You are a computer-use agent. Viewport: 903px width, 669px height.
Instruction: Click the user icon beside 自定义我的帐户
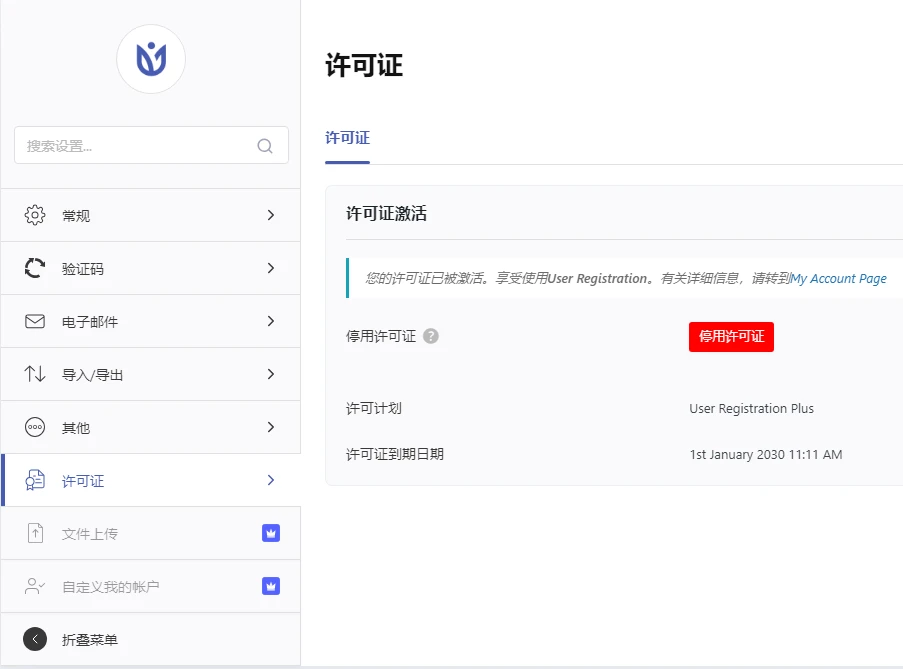[x=34, y=585]
